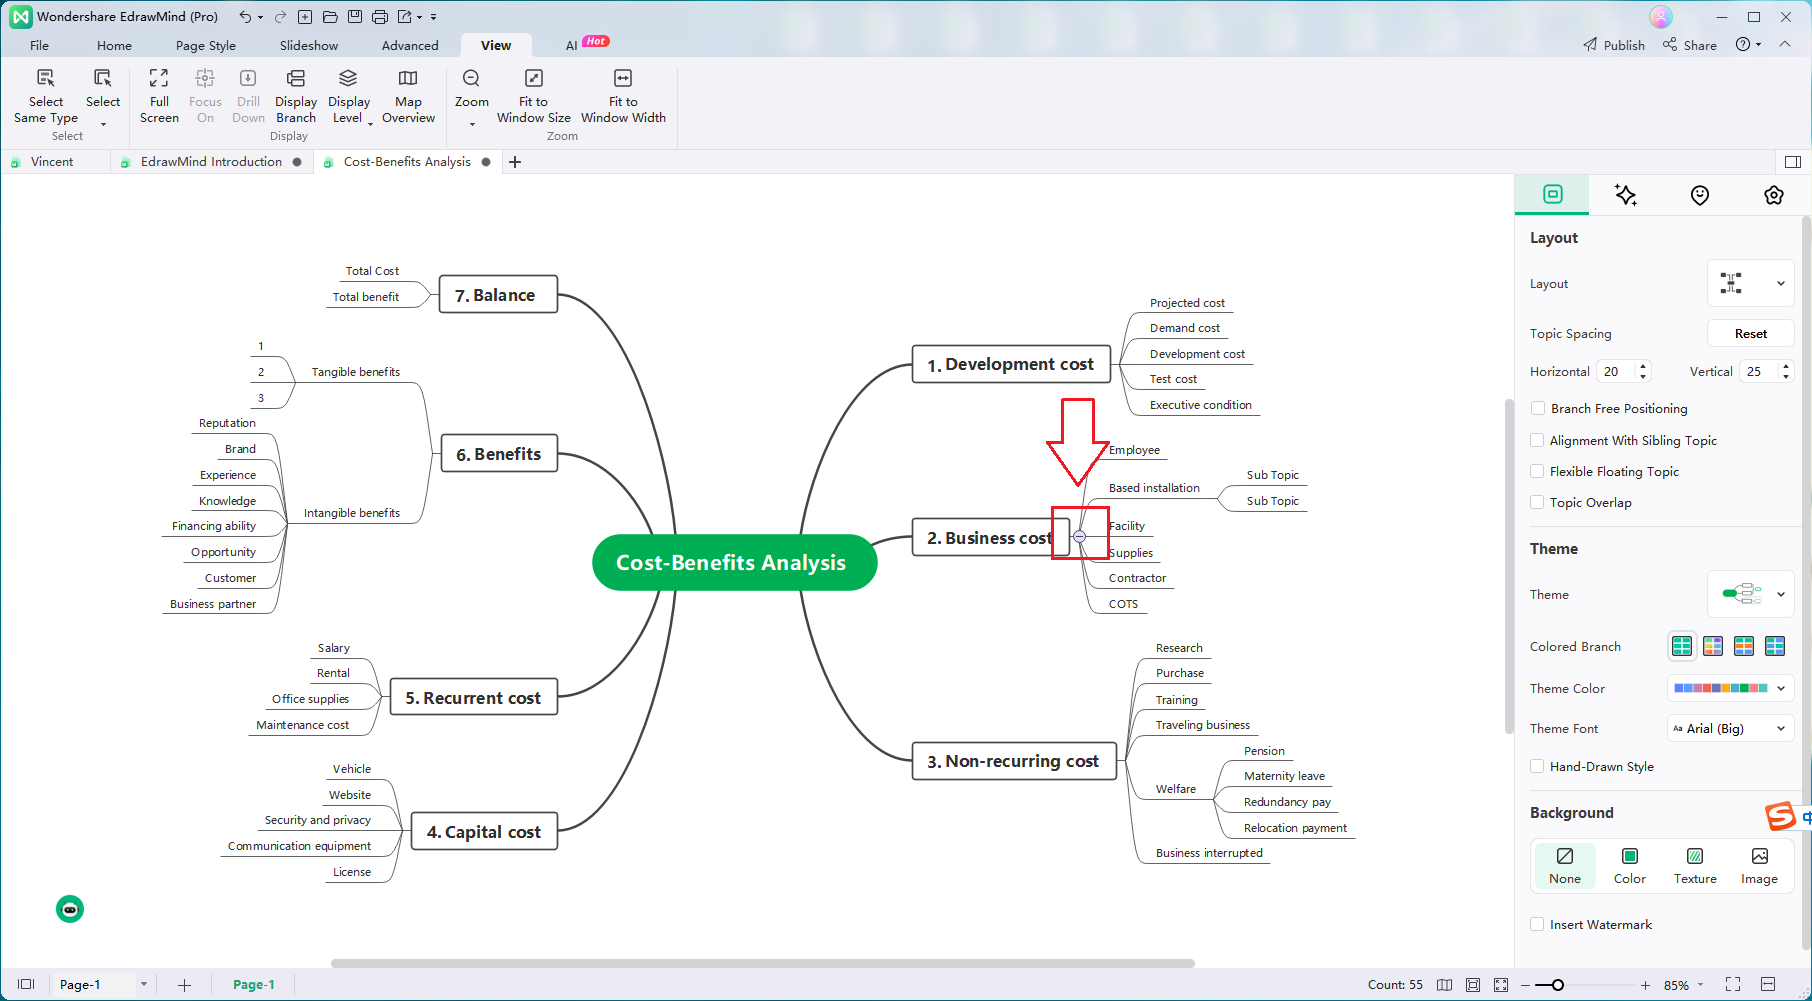Open the Layout type dropdown
This screenshot has width=1812, height=1001.
[1750, 283]
